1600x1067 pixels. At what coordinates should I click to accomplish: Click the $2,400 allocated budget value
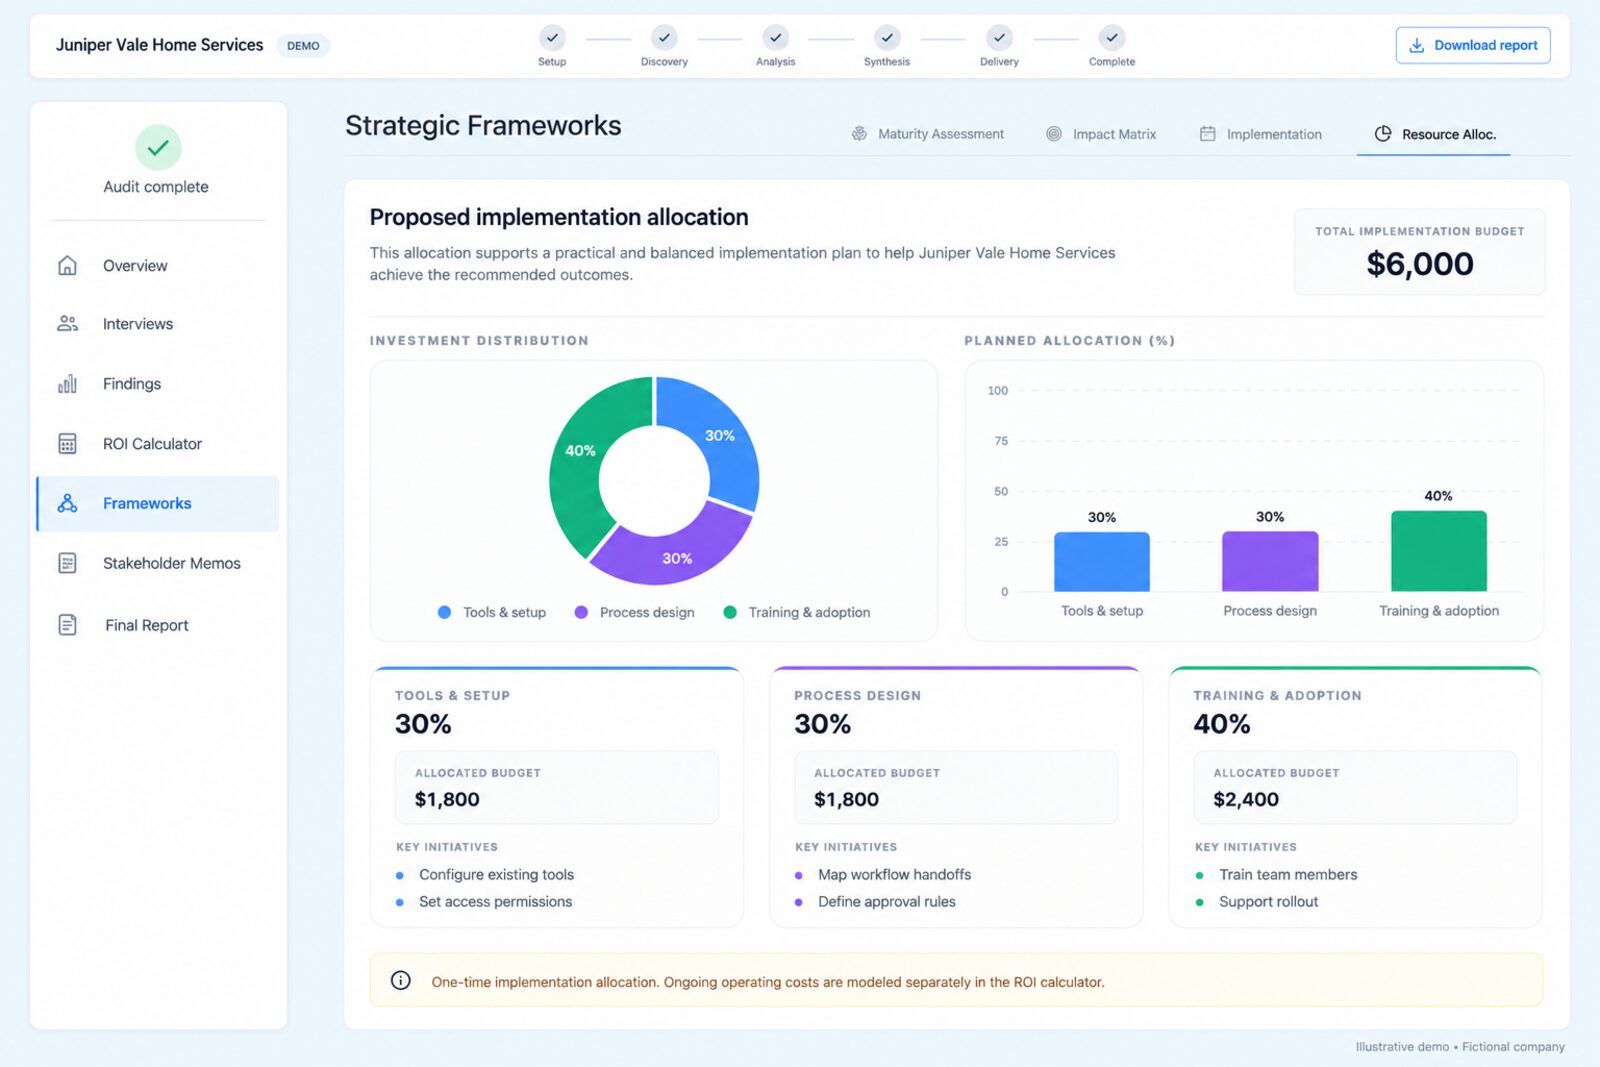click(x=1245, y=799)
